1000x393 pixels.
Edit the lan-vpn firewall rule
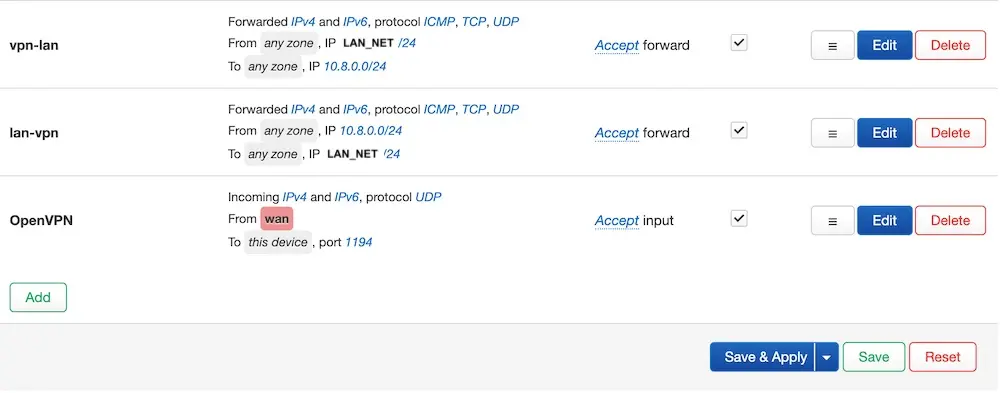885,133
